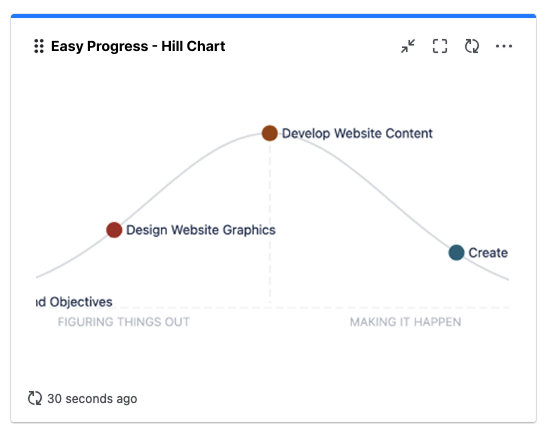Click the dashed center line of the hill

point(270,222)
